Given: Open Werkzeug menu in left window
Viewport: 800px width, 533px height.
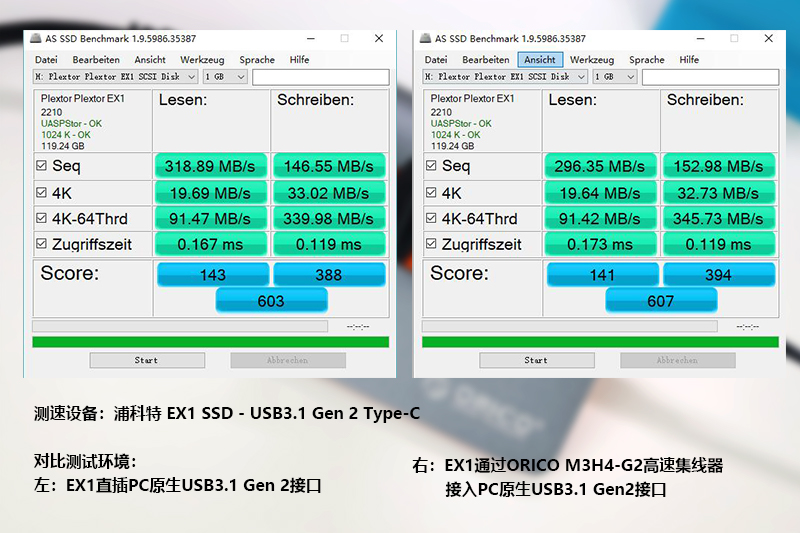Looking at the screenshot, I should click(202, 60).
